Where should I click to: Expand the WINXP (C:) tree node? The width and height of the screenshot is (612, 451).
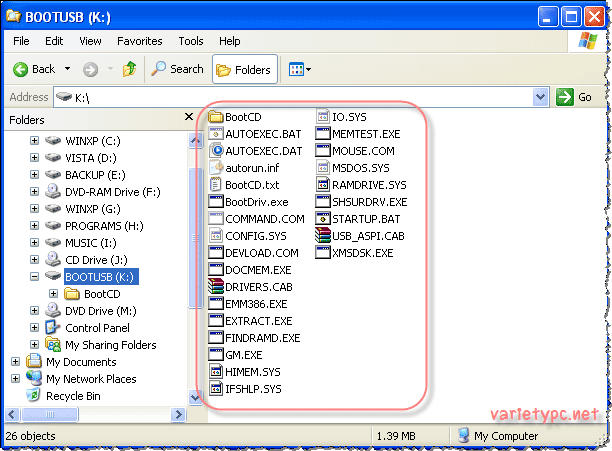(34, 140)
